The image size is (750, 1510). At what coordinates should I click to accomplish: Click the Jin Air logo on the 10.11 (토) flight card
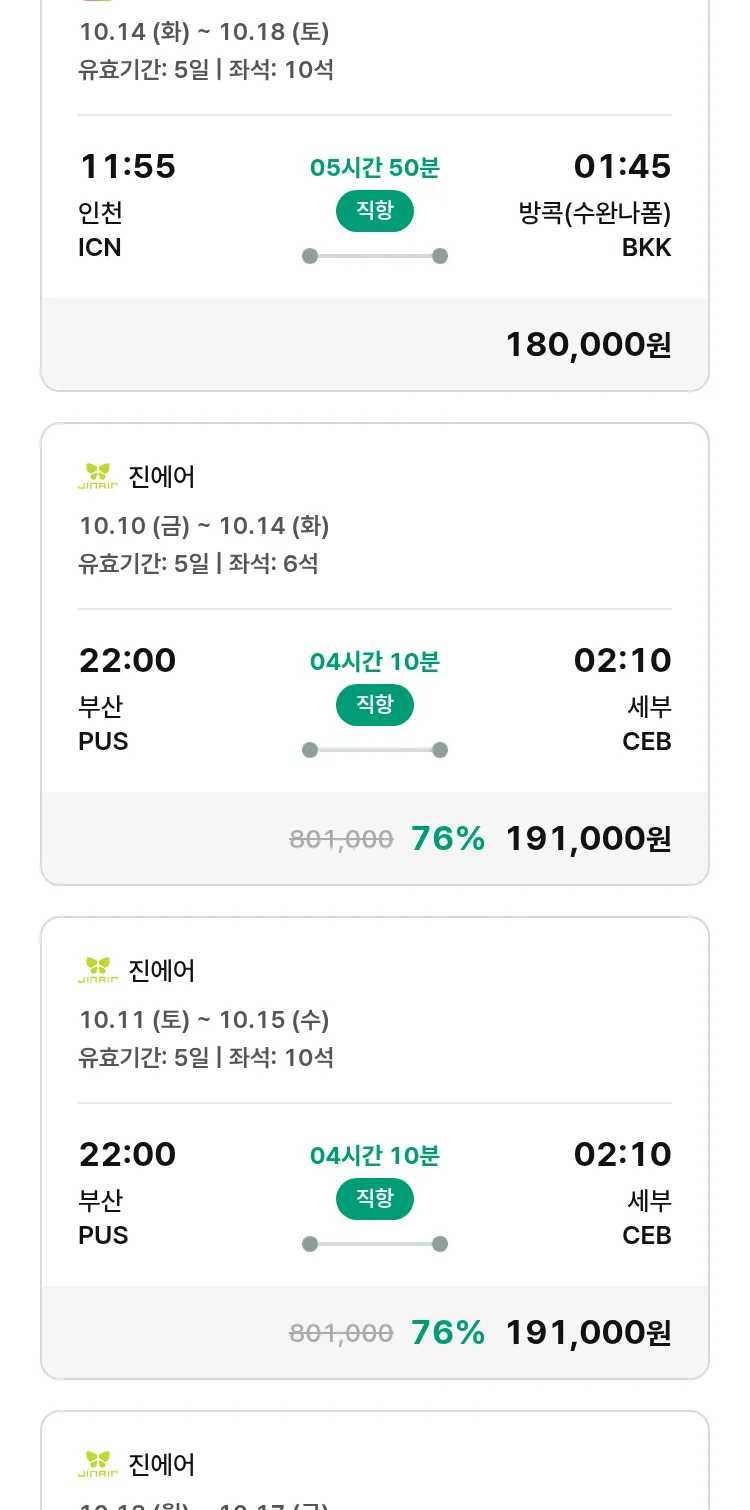tap(98, 970)
